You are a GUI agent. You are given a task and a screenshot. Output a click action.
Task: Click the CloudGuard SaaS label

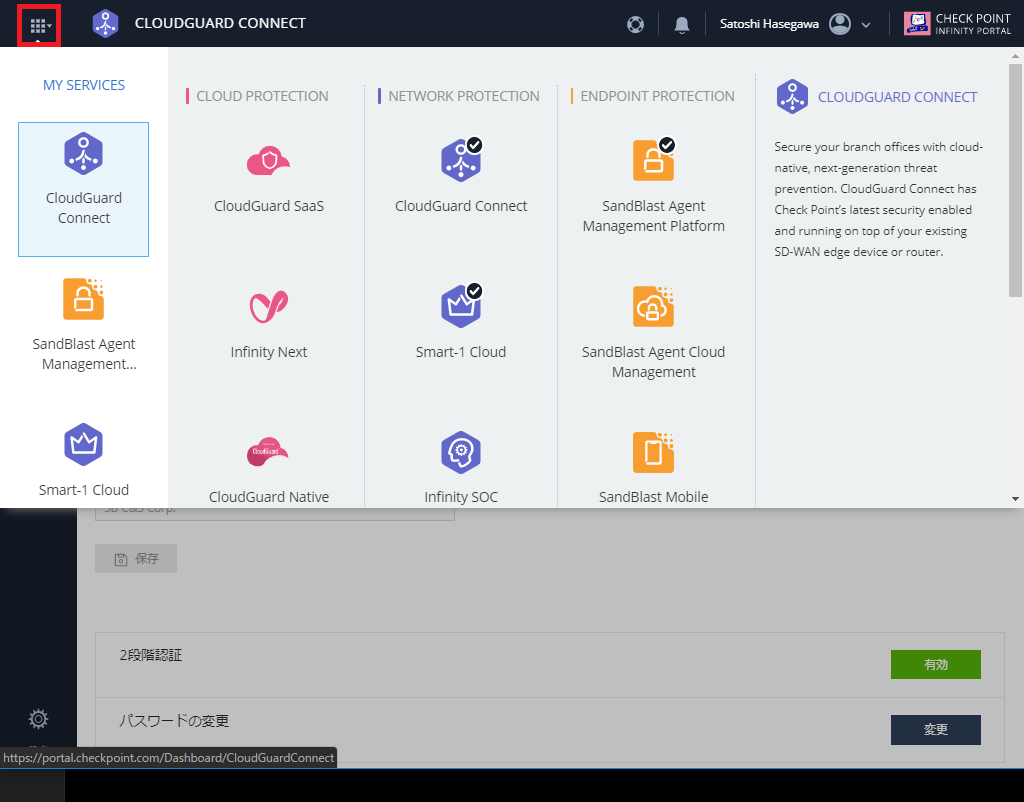pos(269,206)
